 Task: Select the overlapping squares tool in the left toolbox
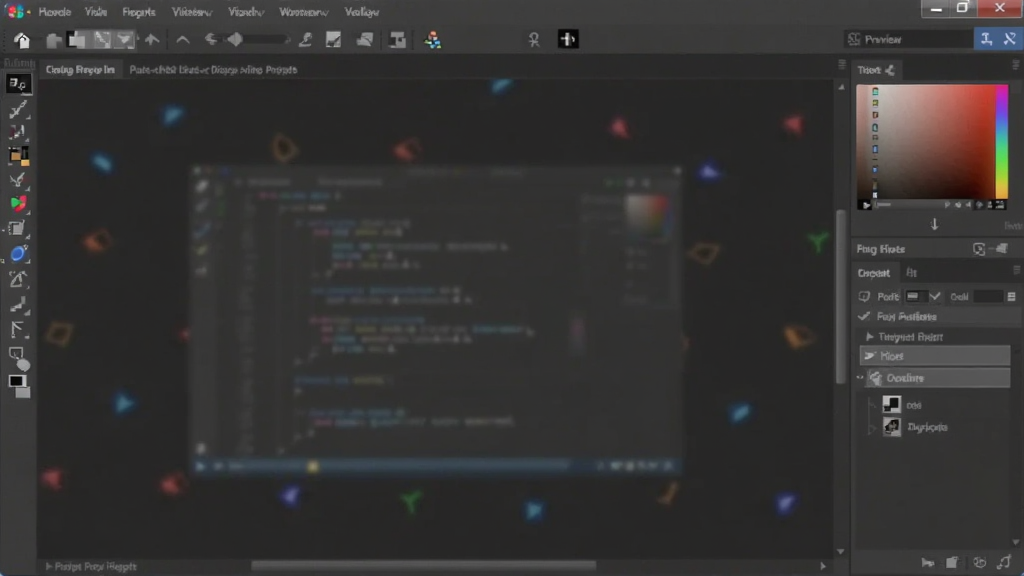click(18, 229)
